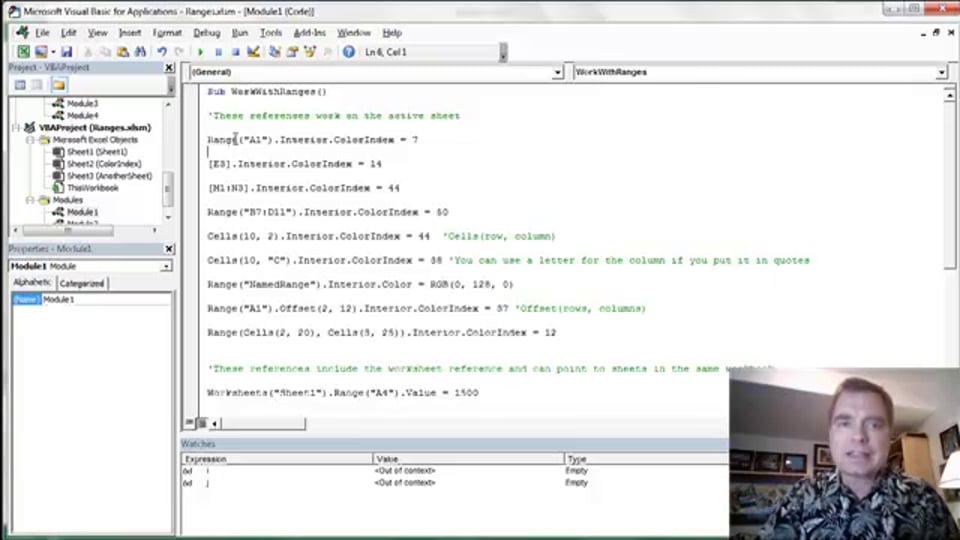Click Procedure View button at code window bottom

point(189,423)
